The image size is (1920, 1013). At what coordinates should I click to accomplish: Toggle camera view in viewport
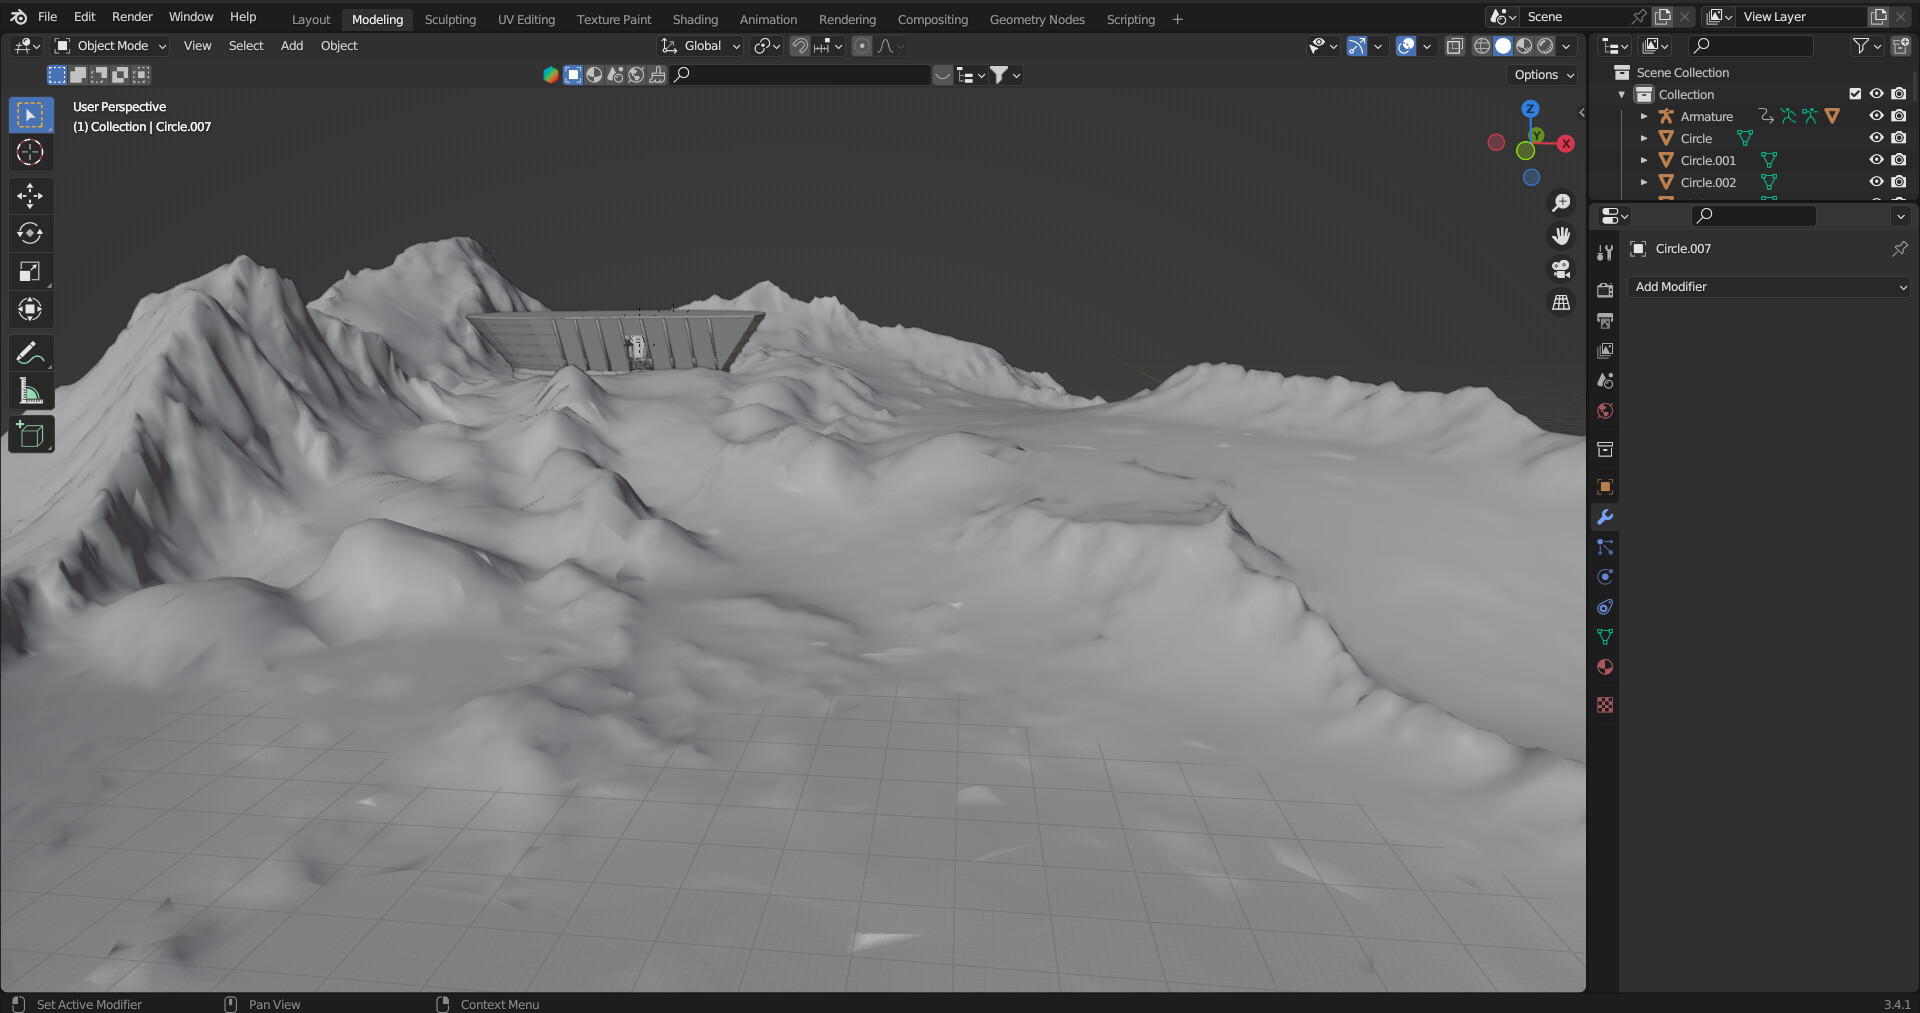pyautogui.click(x=1560, y=269)
